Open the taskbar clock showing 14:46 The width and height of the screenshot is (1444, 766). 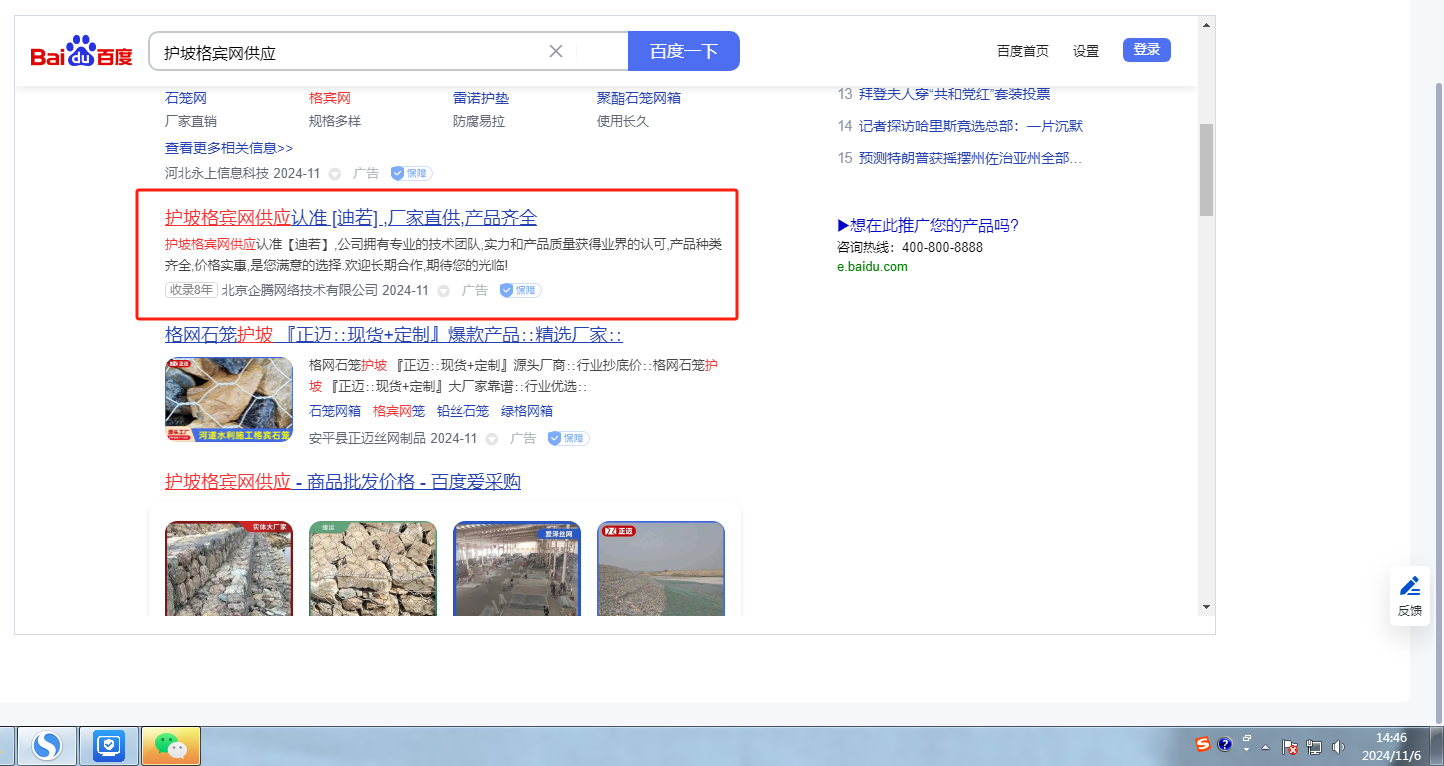tap(1391, 746)
